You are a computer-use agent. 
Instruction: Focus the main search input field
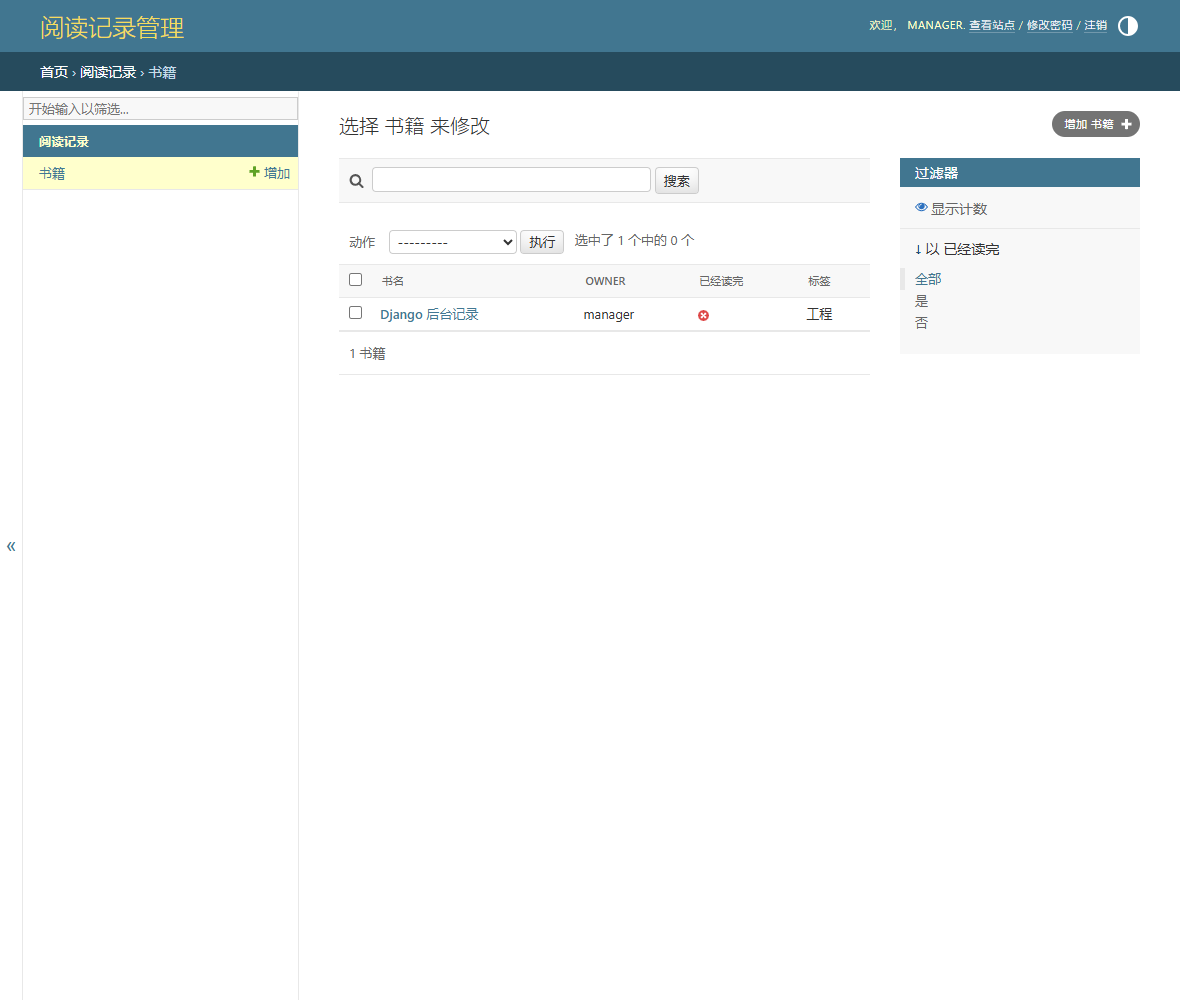511,180
